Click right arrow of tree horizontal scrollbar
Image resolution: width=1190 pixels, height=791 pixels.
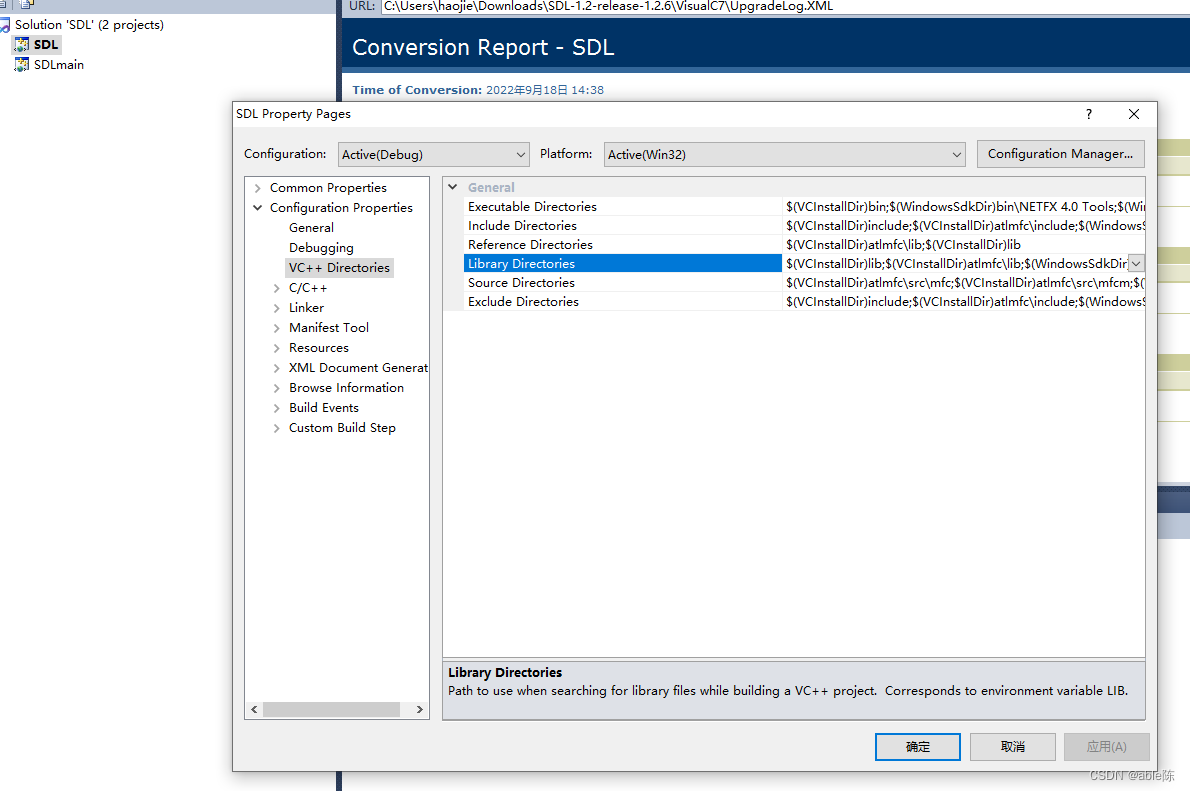point(420,709)
